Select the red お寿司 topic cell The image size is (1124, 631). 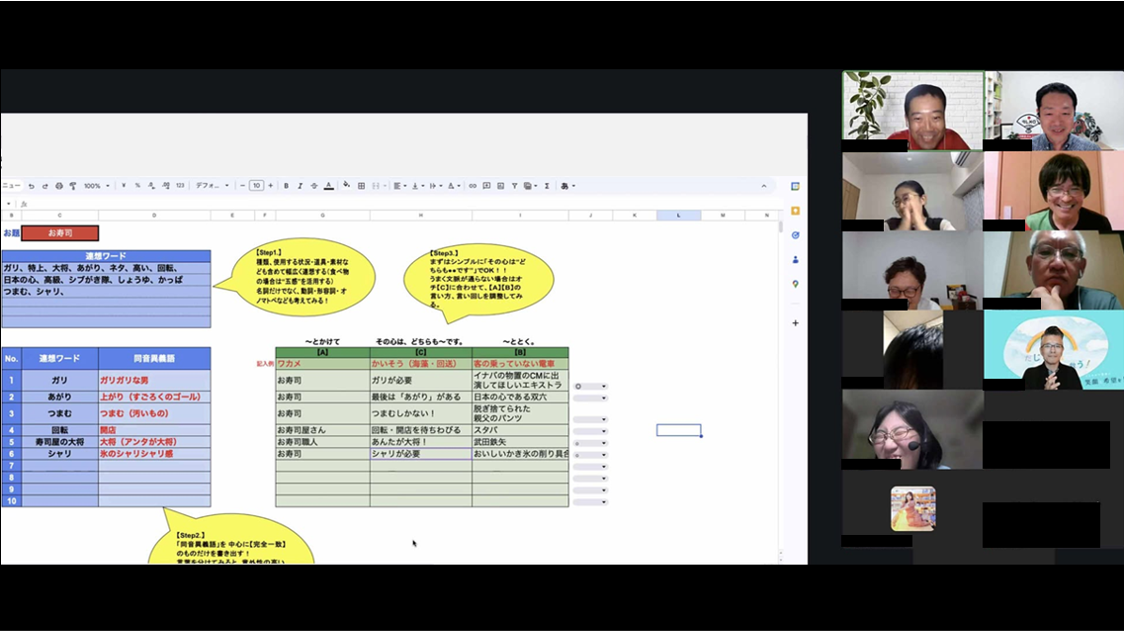pyautogui.click(x=60, y=233)
